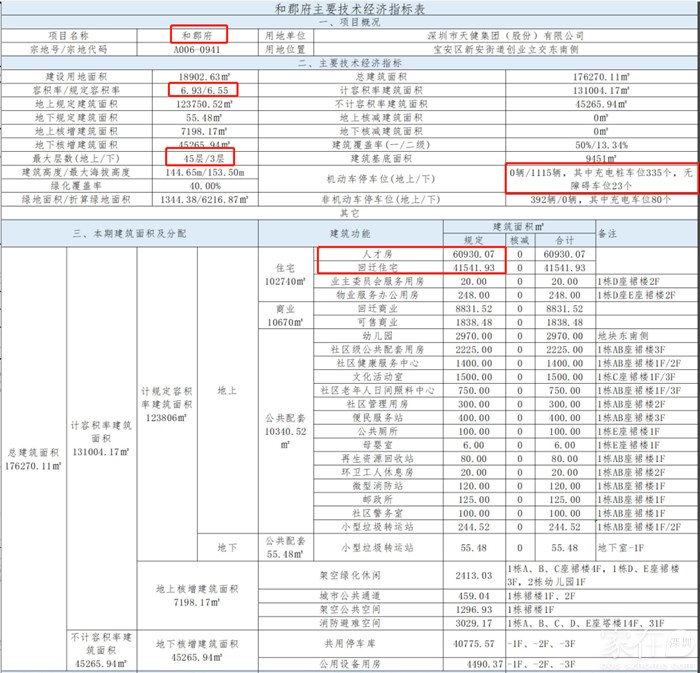Select the red-boxed 和郡府 project name cell
The width and height of the screenshot is (700, 673).
(198, 34)
